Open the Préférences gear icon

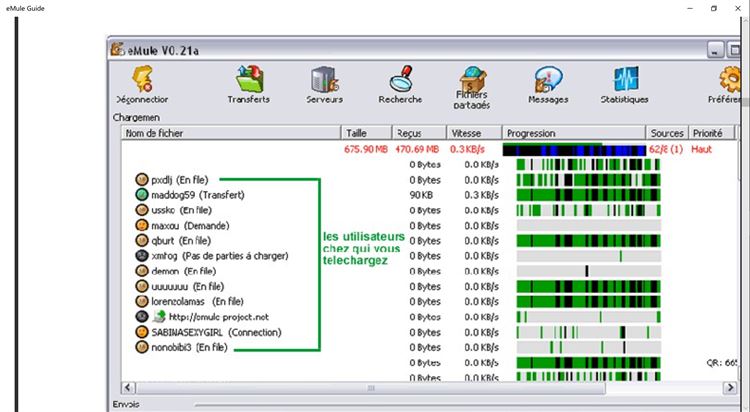click(x=730, y=79)
